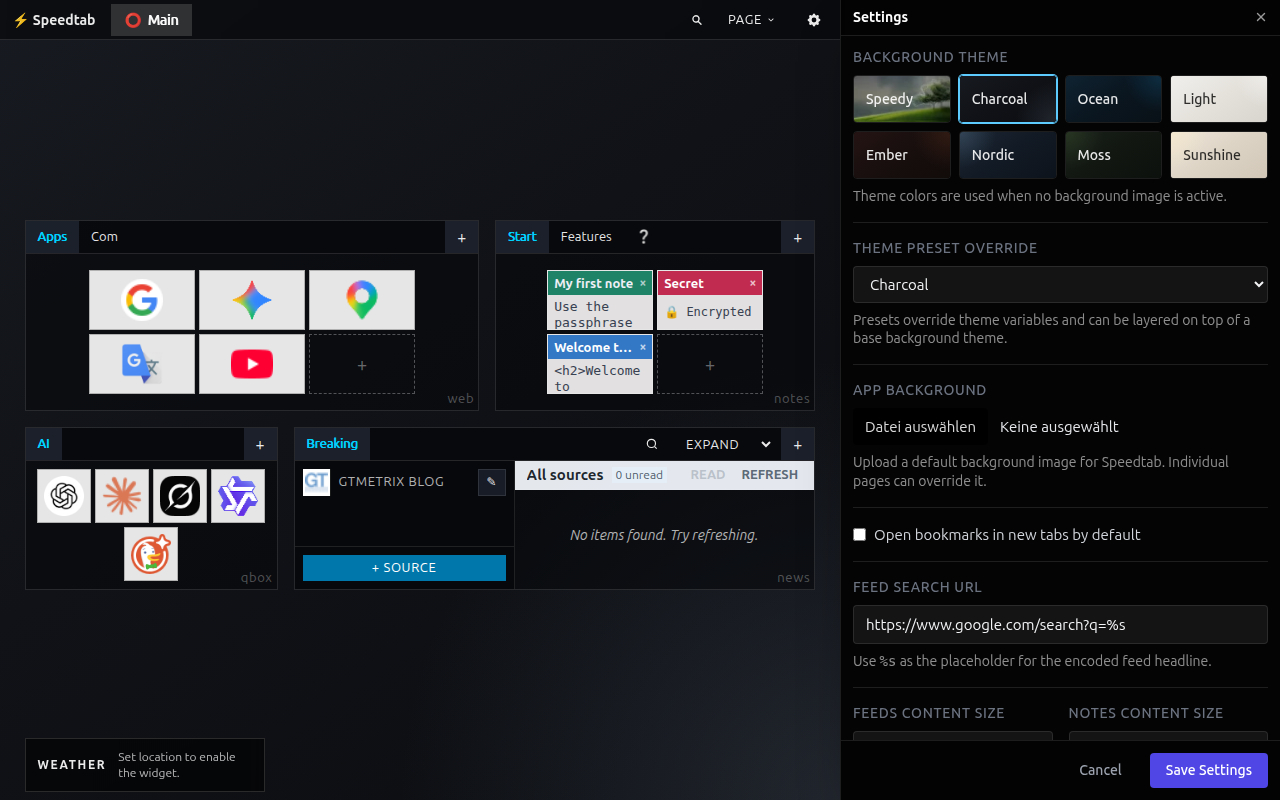Click the Save Settings button

point(1209,770)
